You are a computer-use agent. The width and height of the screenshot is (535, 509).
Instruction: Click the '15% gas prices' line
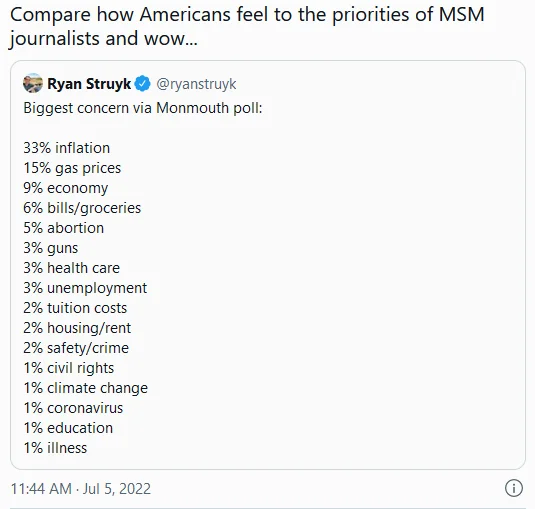pos(72,168)
